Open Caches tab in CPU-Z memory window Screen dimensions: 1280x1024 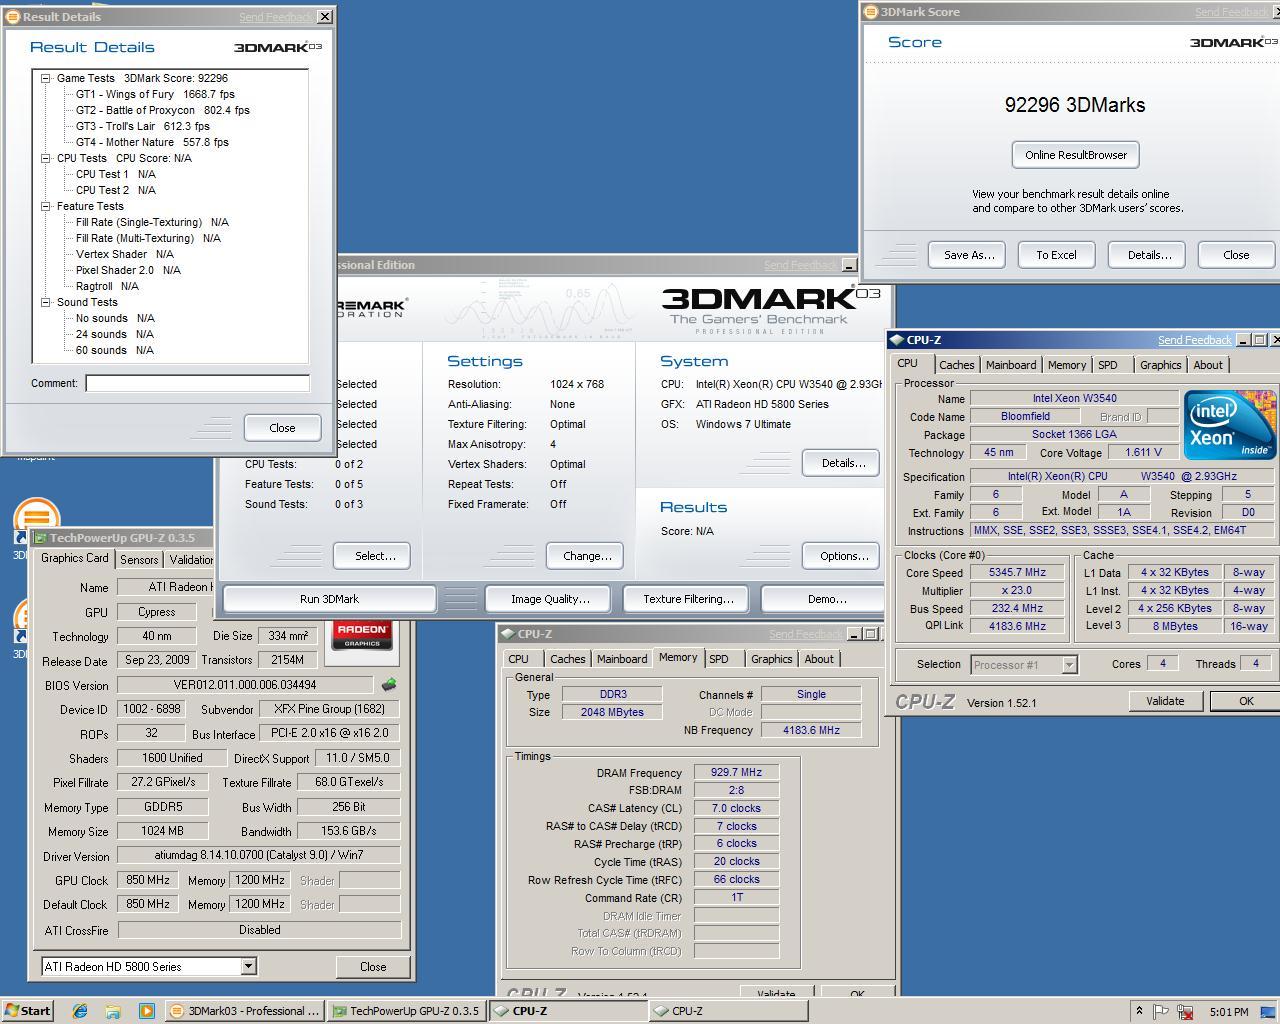coord(567,659)
